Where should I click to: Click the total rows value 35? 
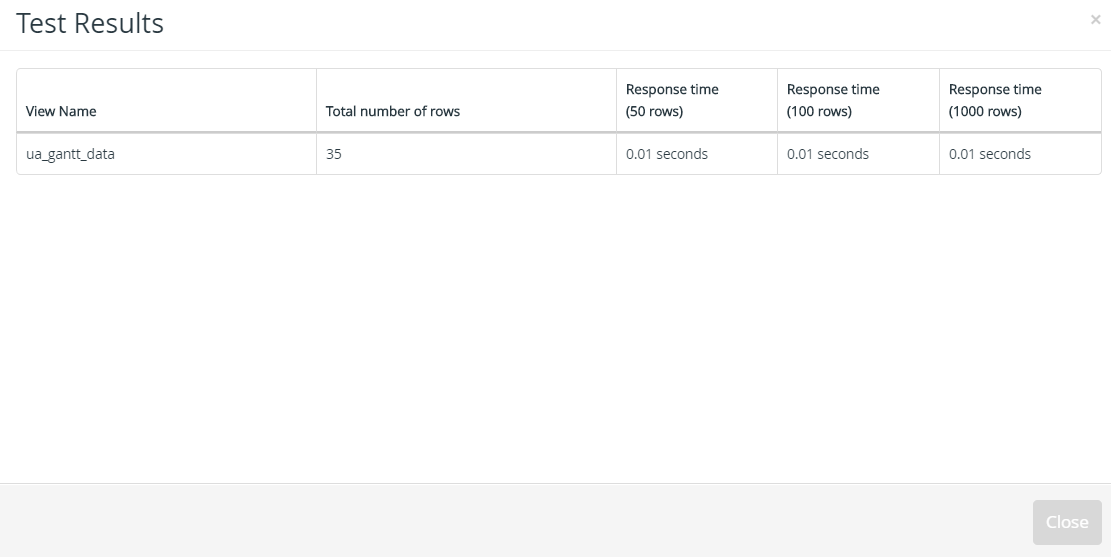coord(334,154)
